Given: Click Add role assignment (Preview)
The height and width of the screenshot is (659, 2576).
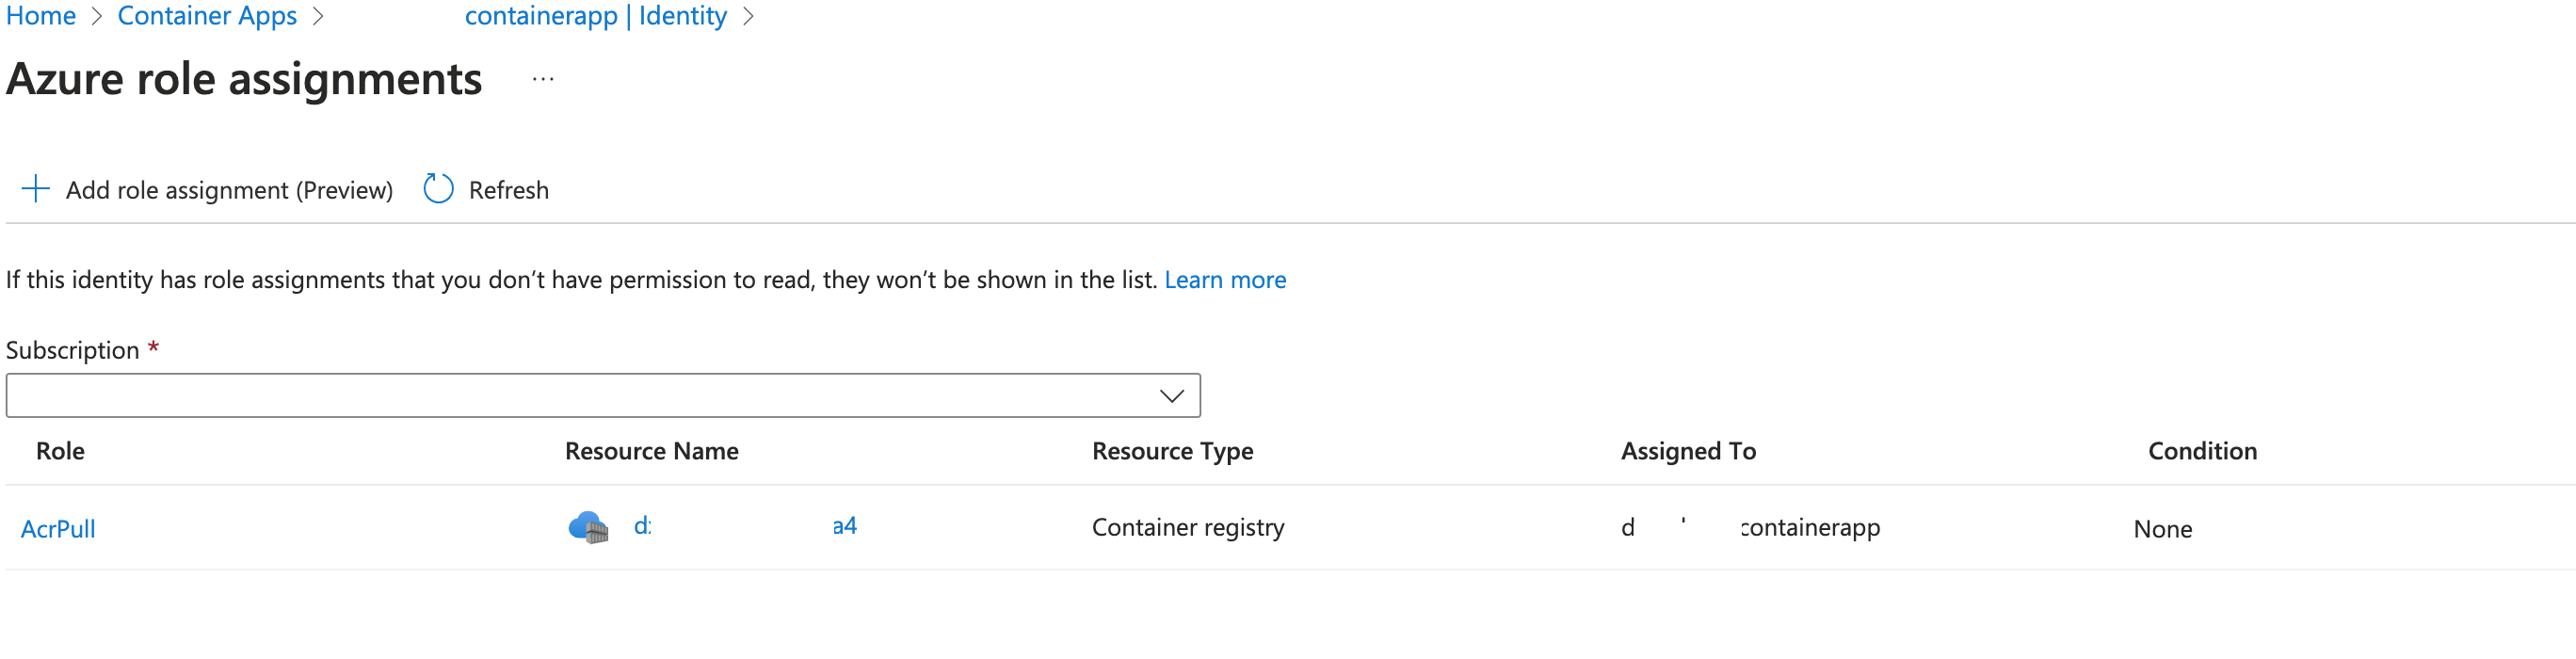Looking at the screenshot, I should (229, 189).
